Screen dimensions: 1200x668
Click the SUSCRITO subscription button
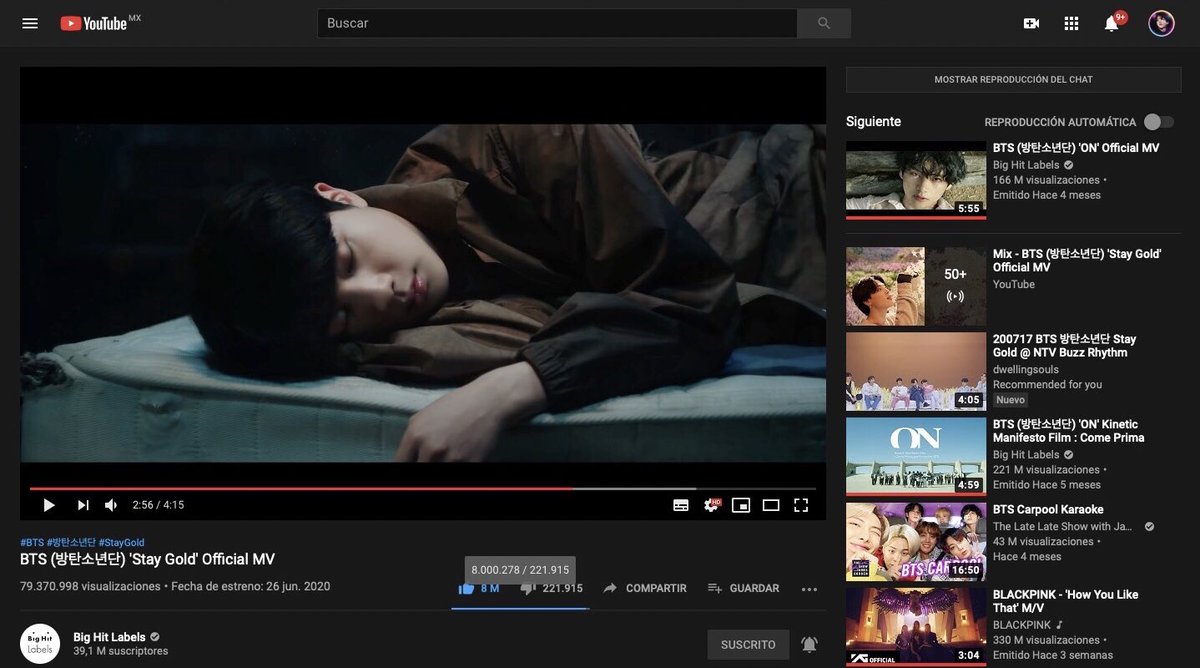point(748,645)
